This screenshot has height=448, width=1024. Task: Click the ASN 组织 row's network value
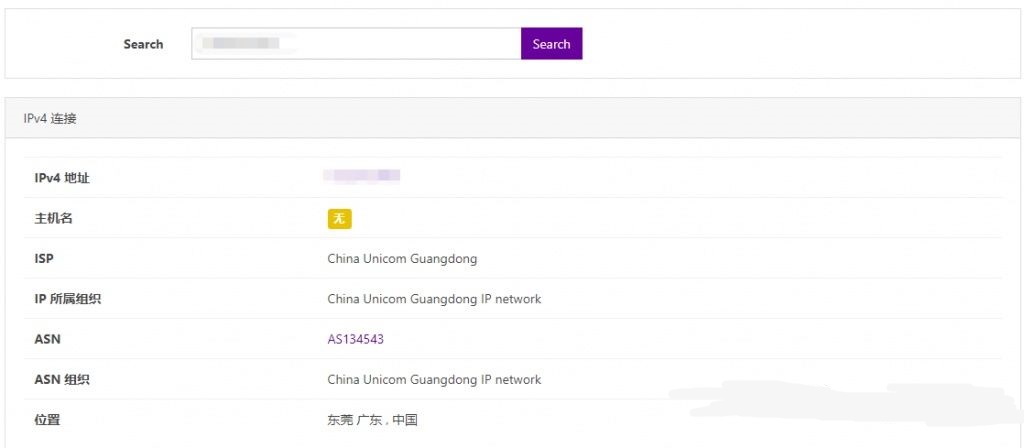[434, 380]
